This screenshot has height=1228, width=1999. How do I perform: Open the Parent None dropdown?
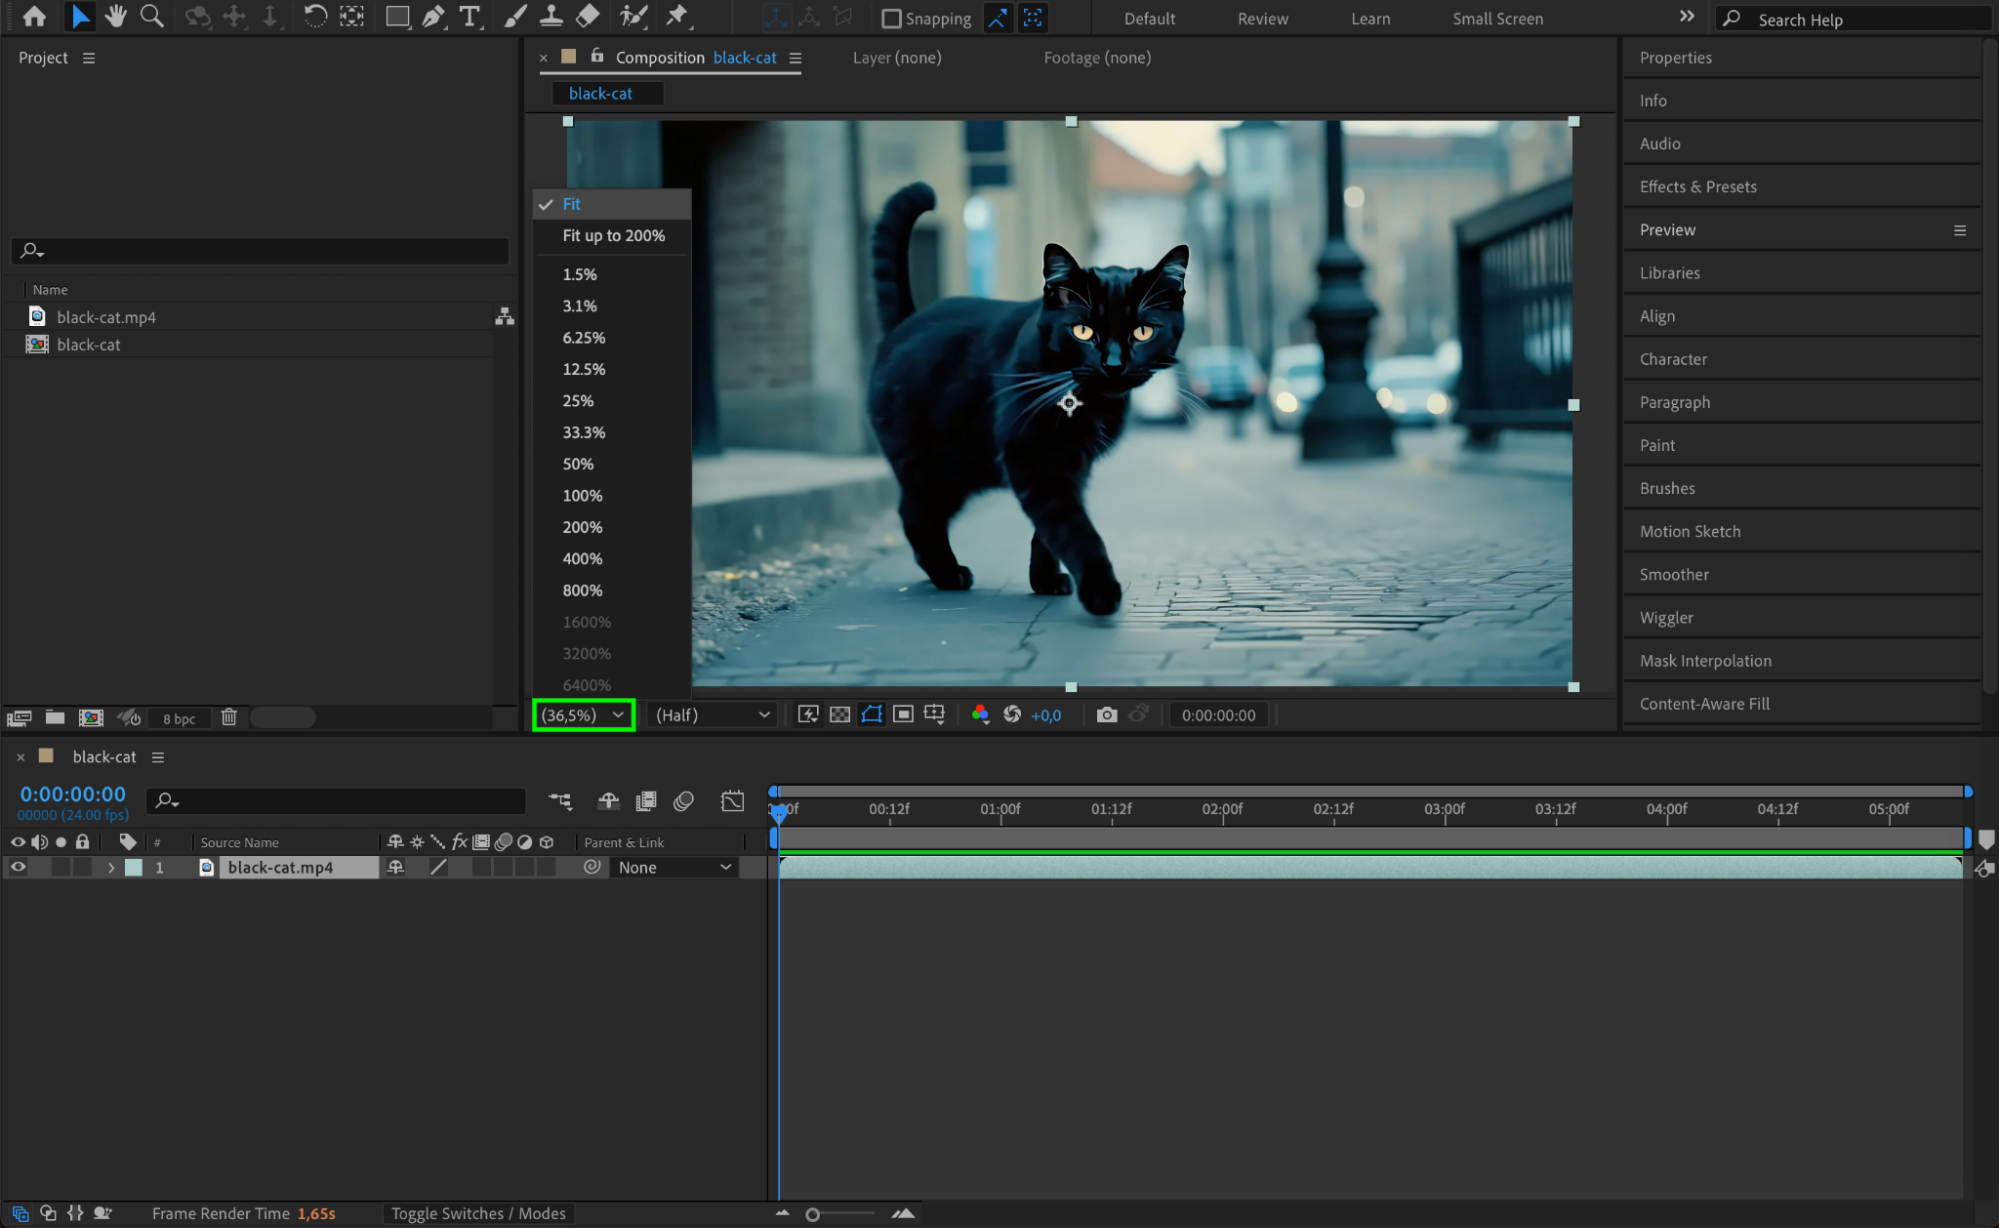[x=674, y=868]
